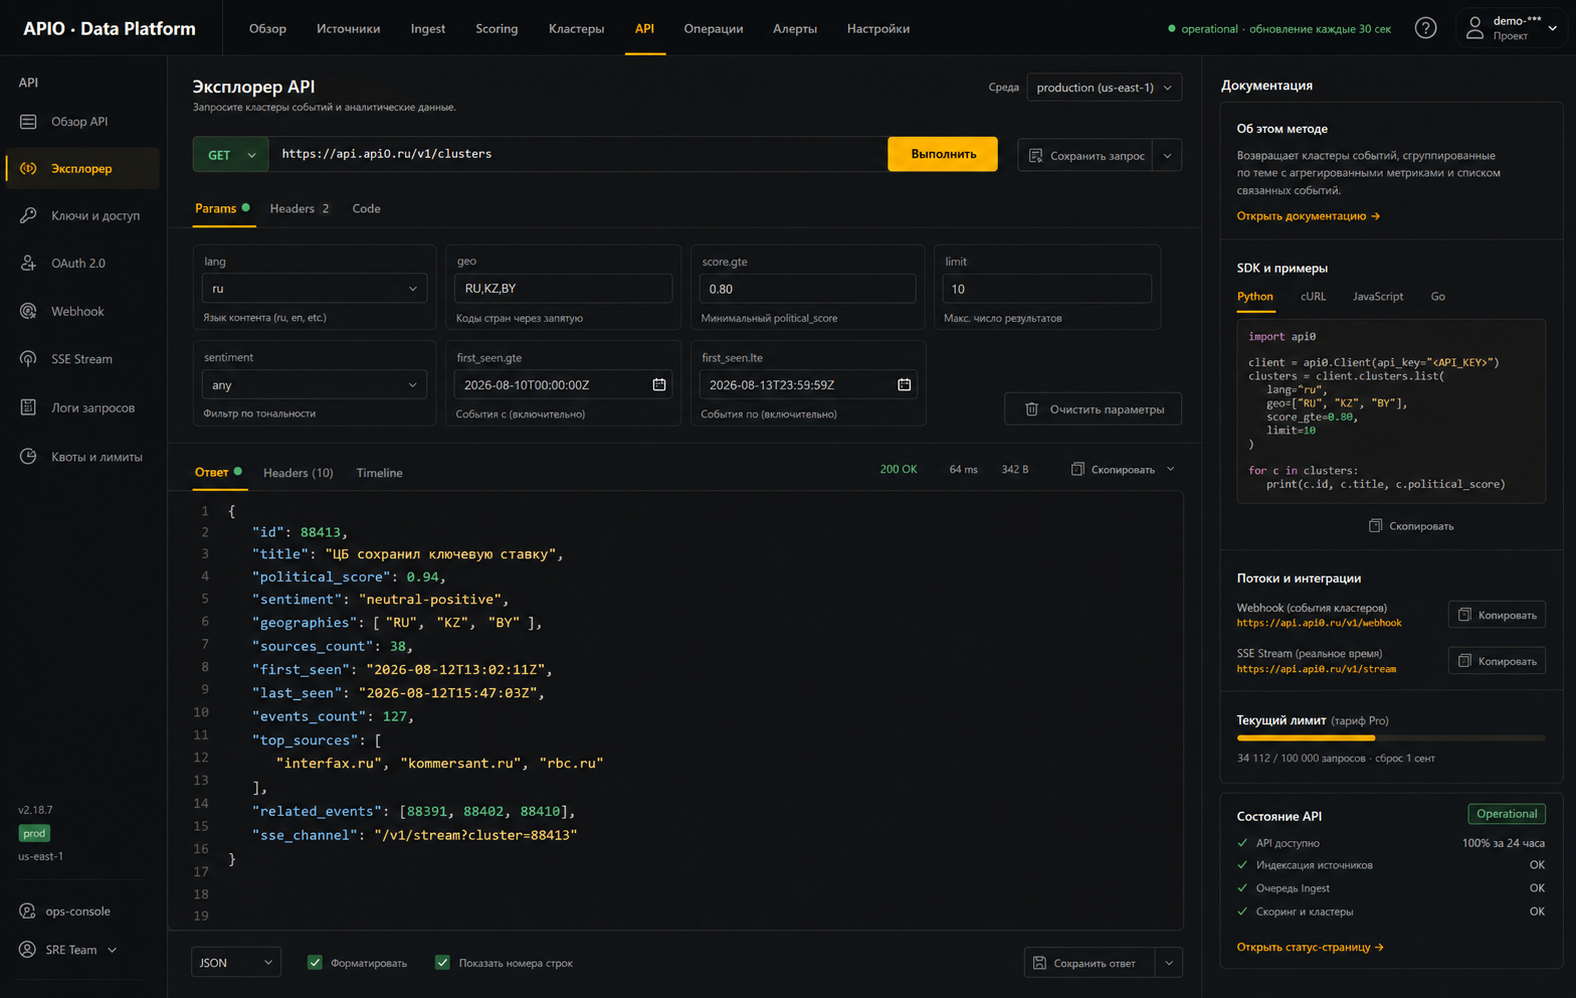Click the copy icon in SSE Stream Копировать button
The image size is (1576, 998).
click(x=1465, y=661)
